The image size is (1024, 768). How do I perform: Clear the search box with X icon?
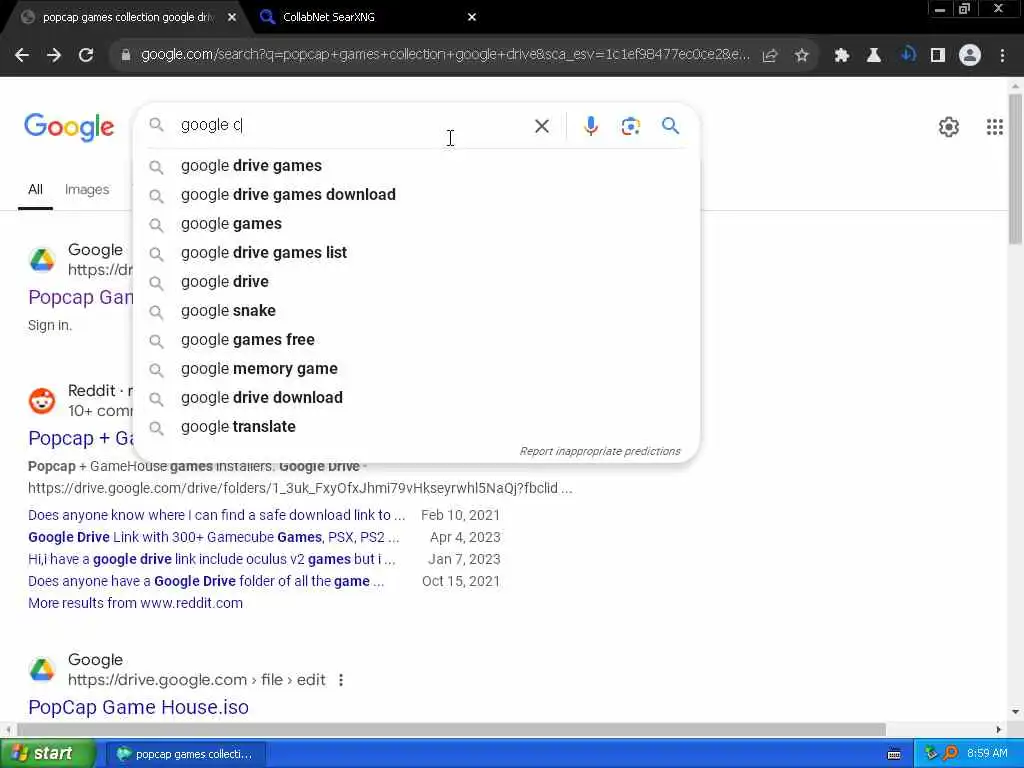(x=541, y=126)
